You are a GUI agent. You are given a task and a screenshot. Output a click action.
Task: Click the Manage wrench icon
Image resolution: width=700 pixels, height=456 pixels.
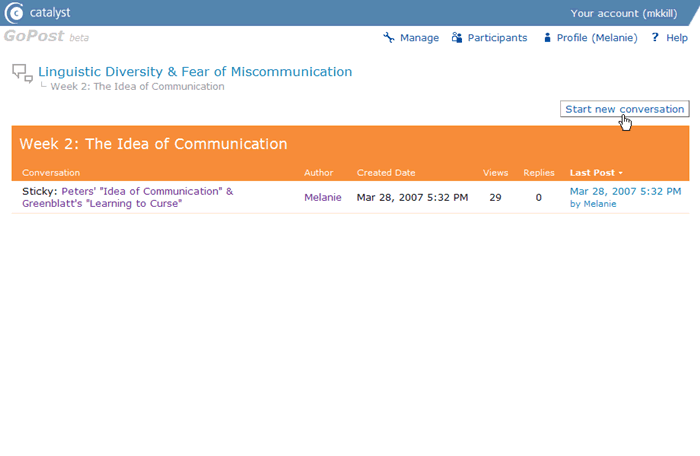pos(389,38)
